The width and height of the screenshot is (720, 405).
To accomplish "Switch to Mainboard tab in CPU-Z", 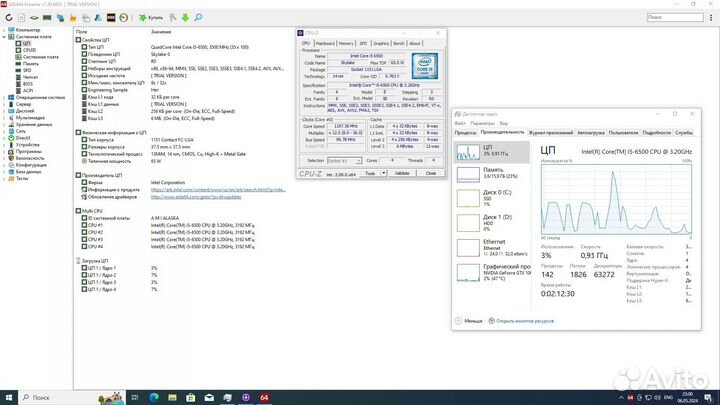I will point(325,43).
